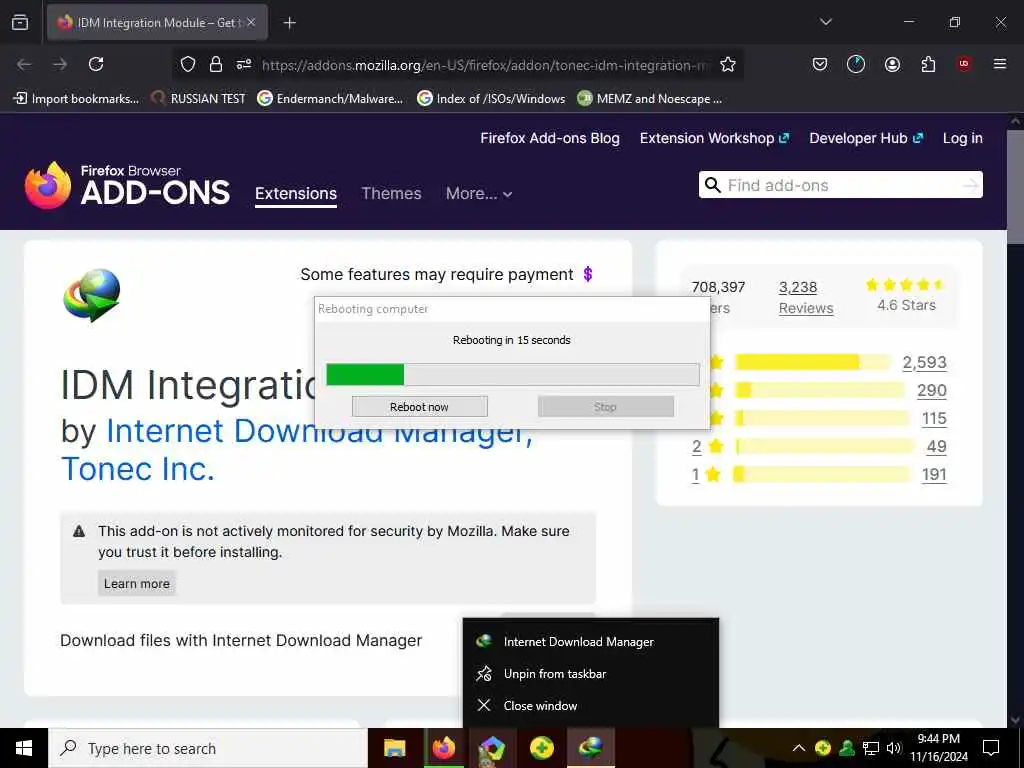Click Reboot now in reboot dialog

coord(419,407)
